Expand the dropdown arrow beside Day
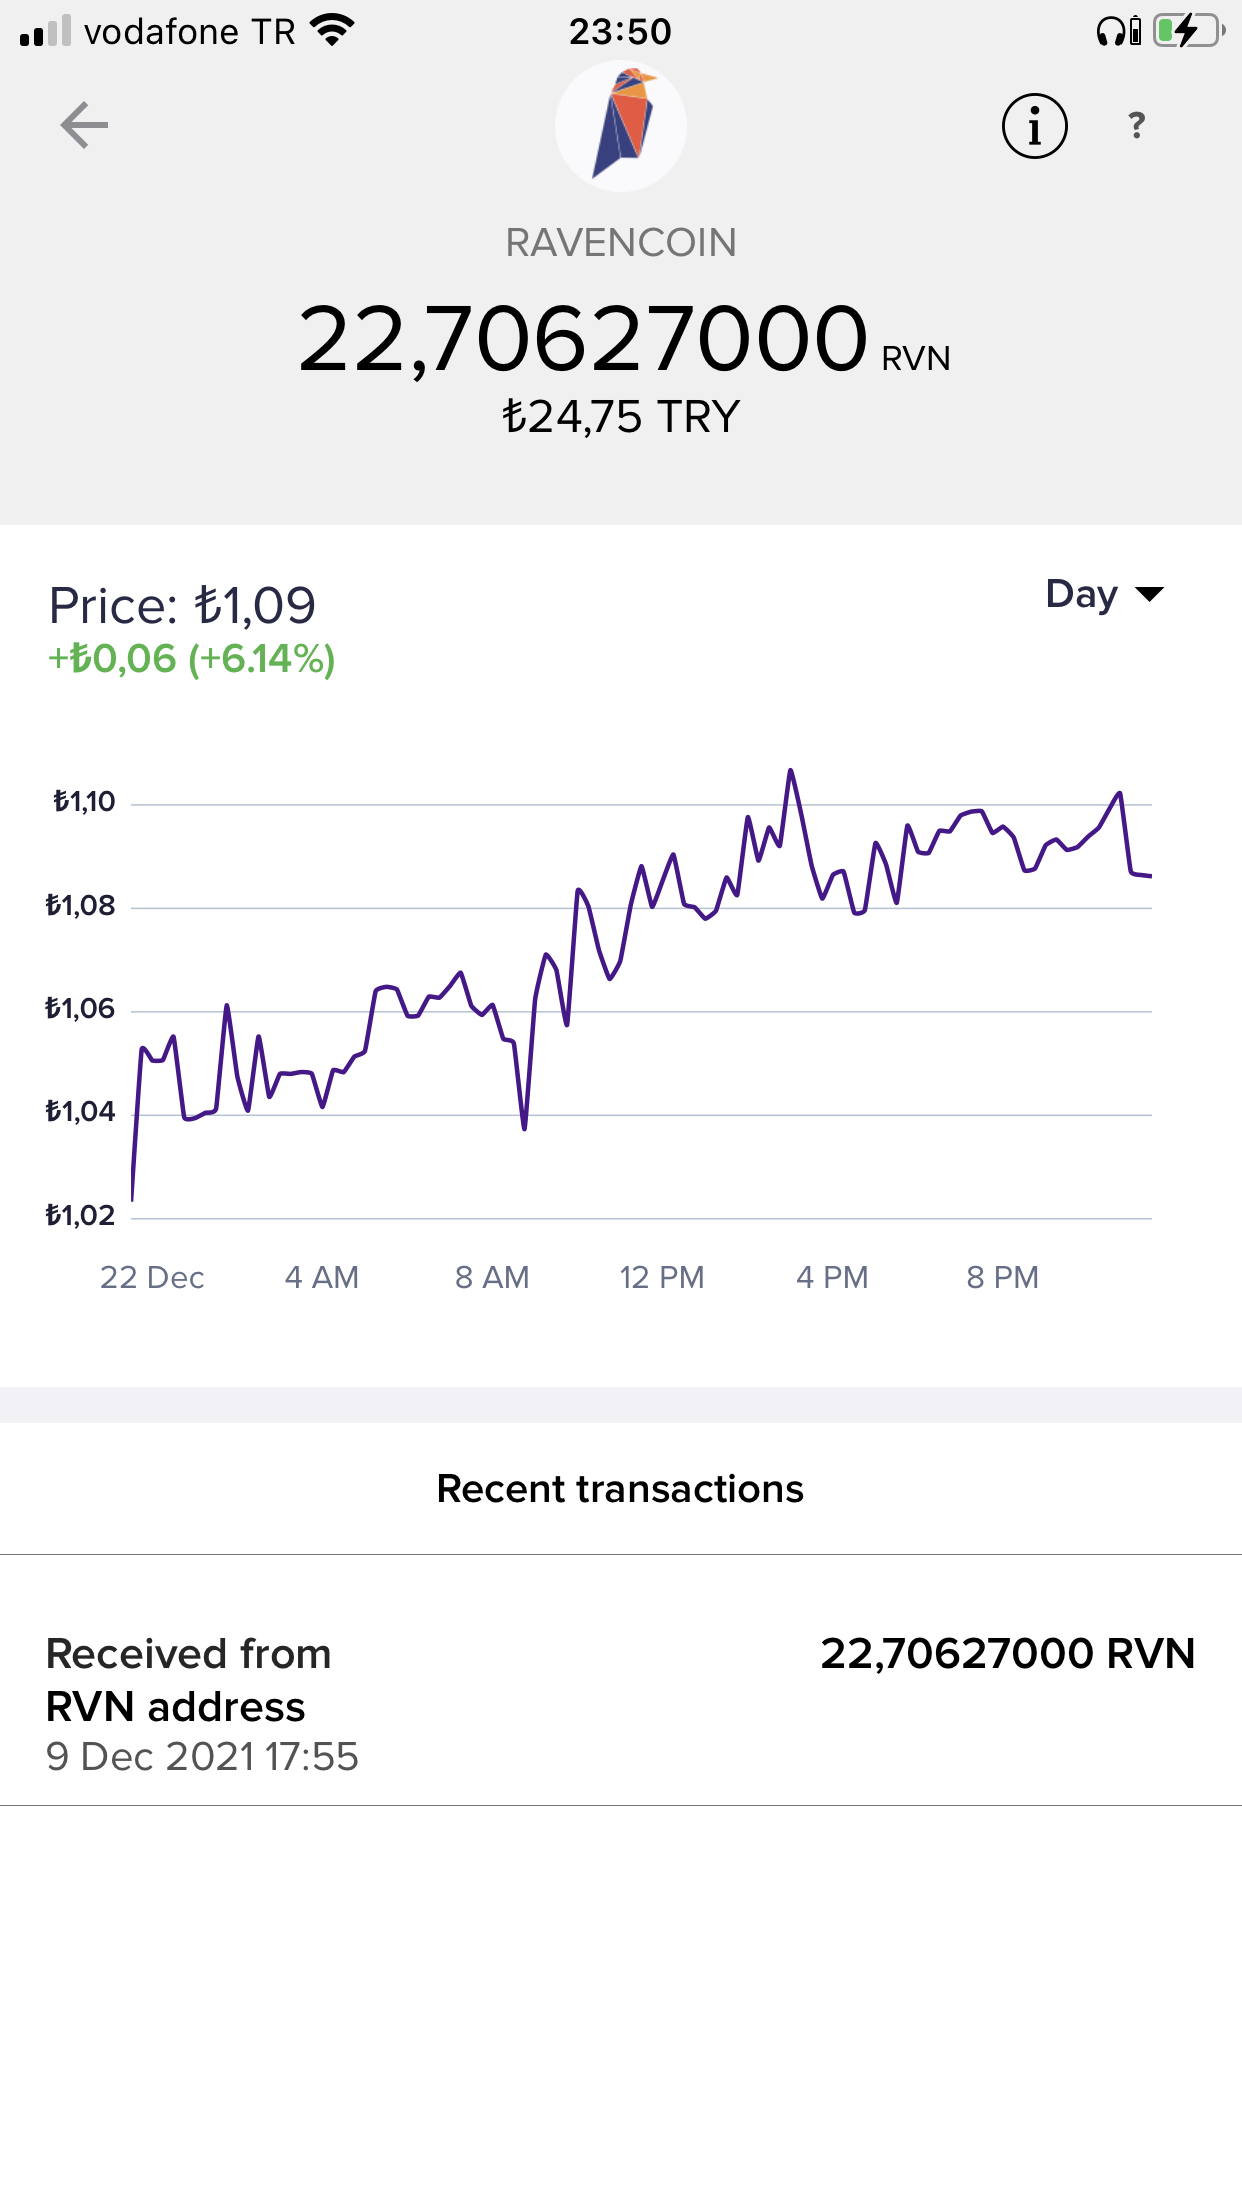 (x=1150, y=595)
